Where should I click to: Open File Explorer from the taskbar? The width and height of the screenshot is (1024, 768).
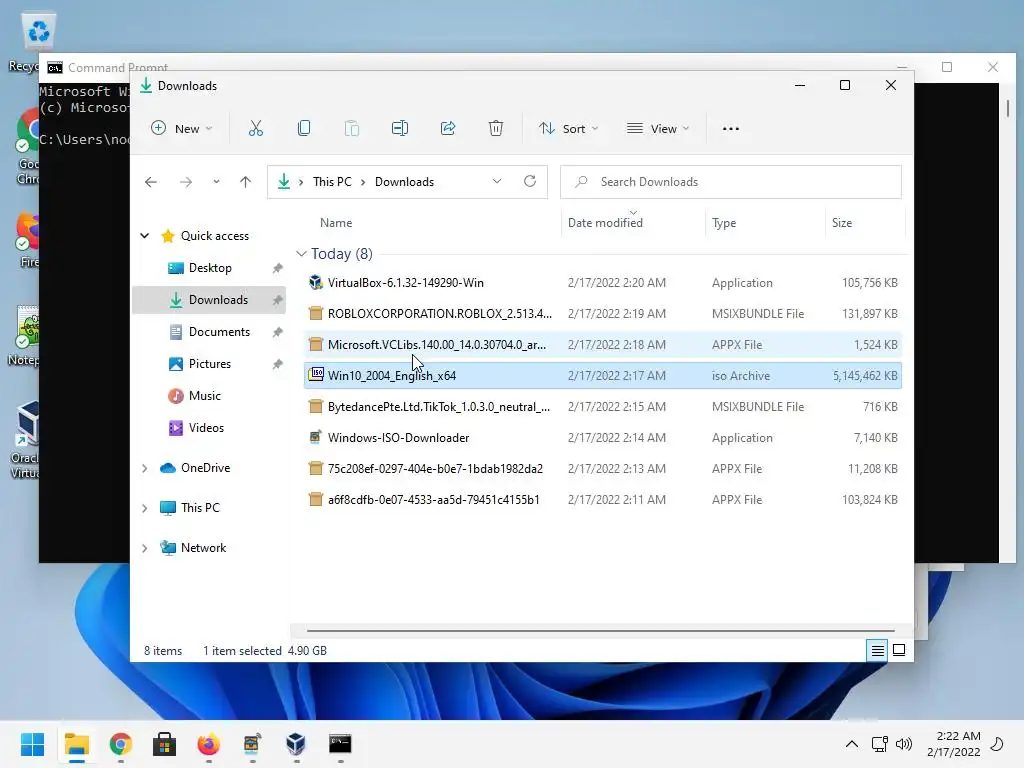click(77, 744)
